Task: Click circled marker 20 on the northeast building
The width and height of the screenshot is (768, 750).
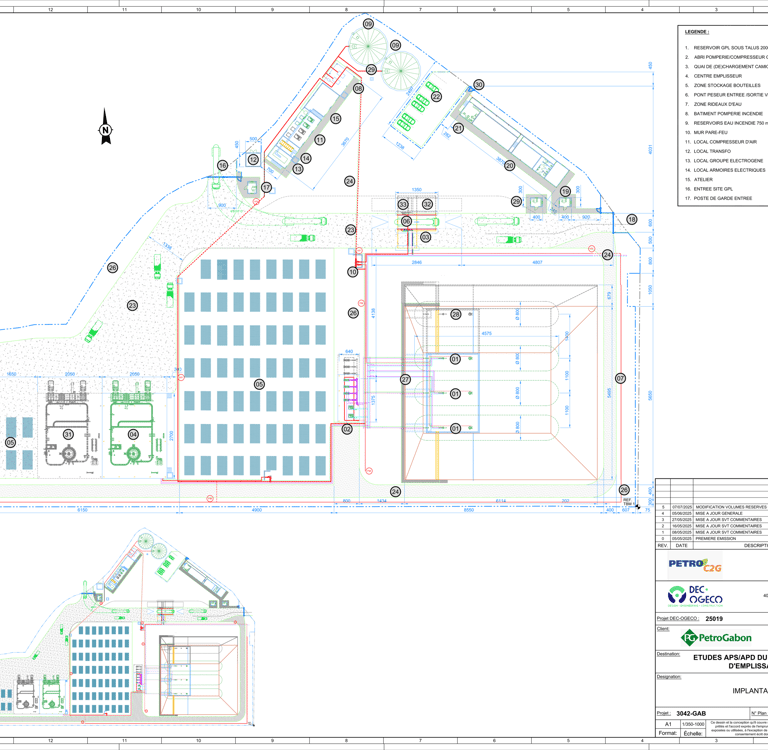Action: (509, 166)
